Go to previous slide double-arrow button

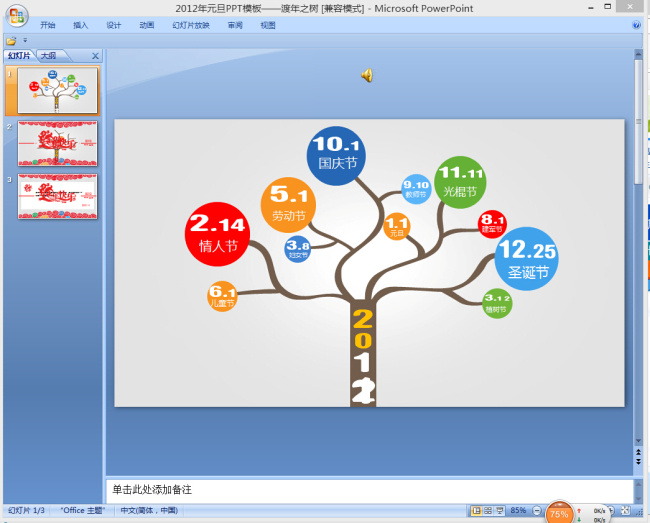click(638, 452)
